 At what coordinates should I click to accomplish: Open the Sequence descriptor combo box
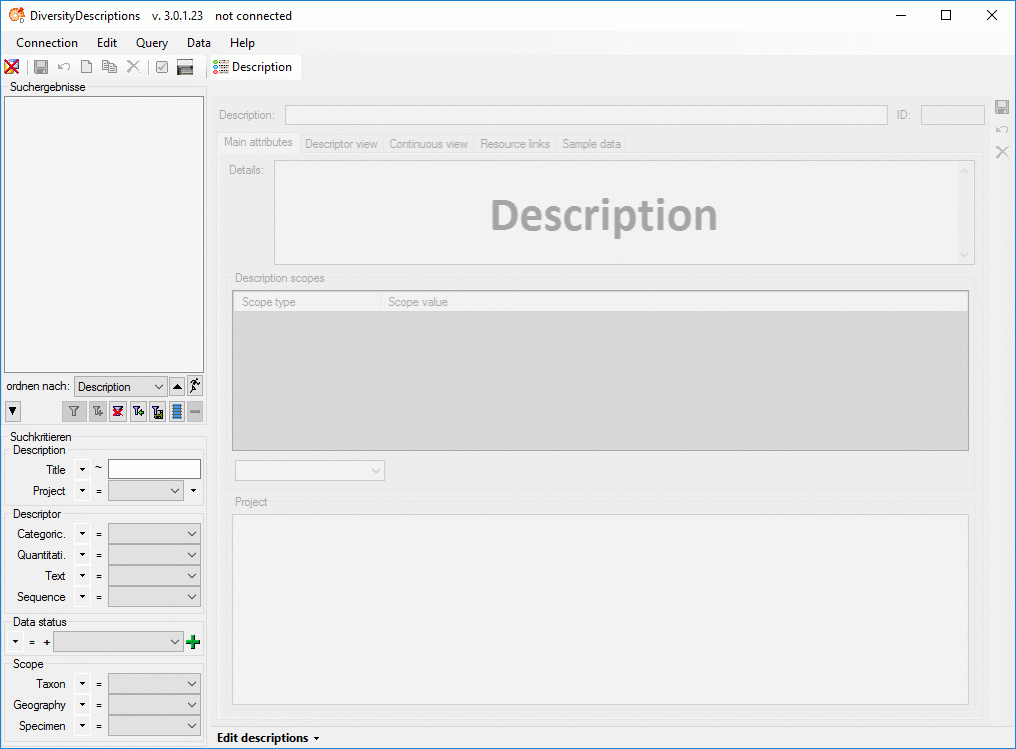click(154, 597)
